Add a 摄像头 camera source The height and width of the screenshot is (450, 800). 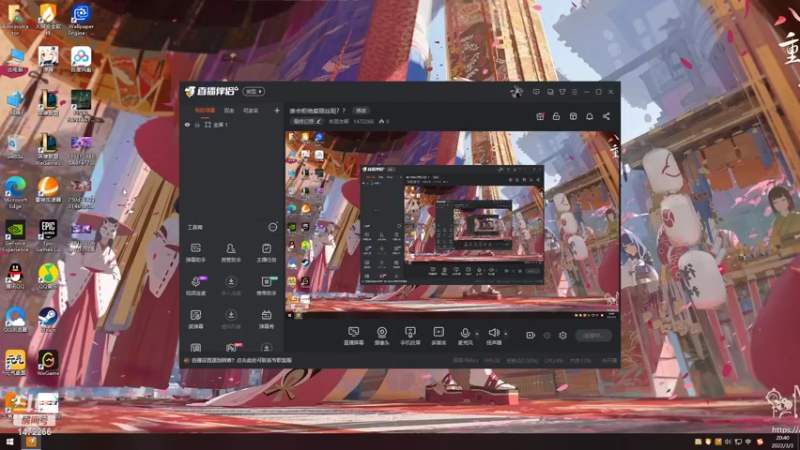pos(382,336)
